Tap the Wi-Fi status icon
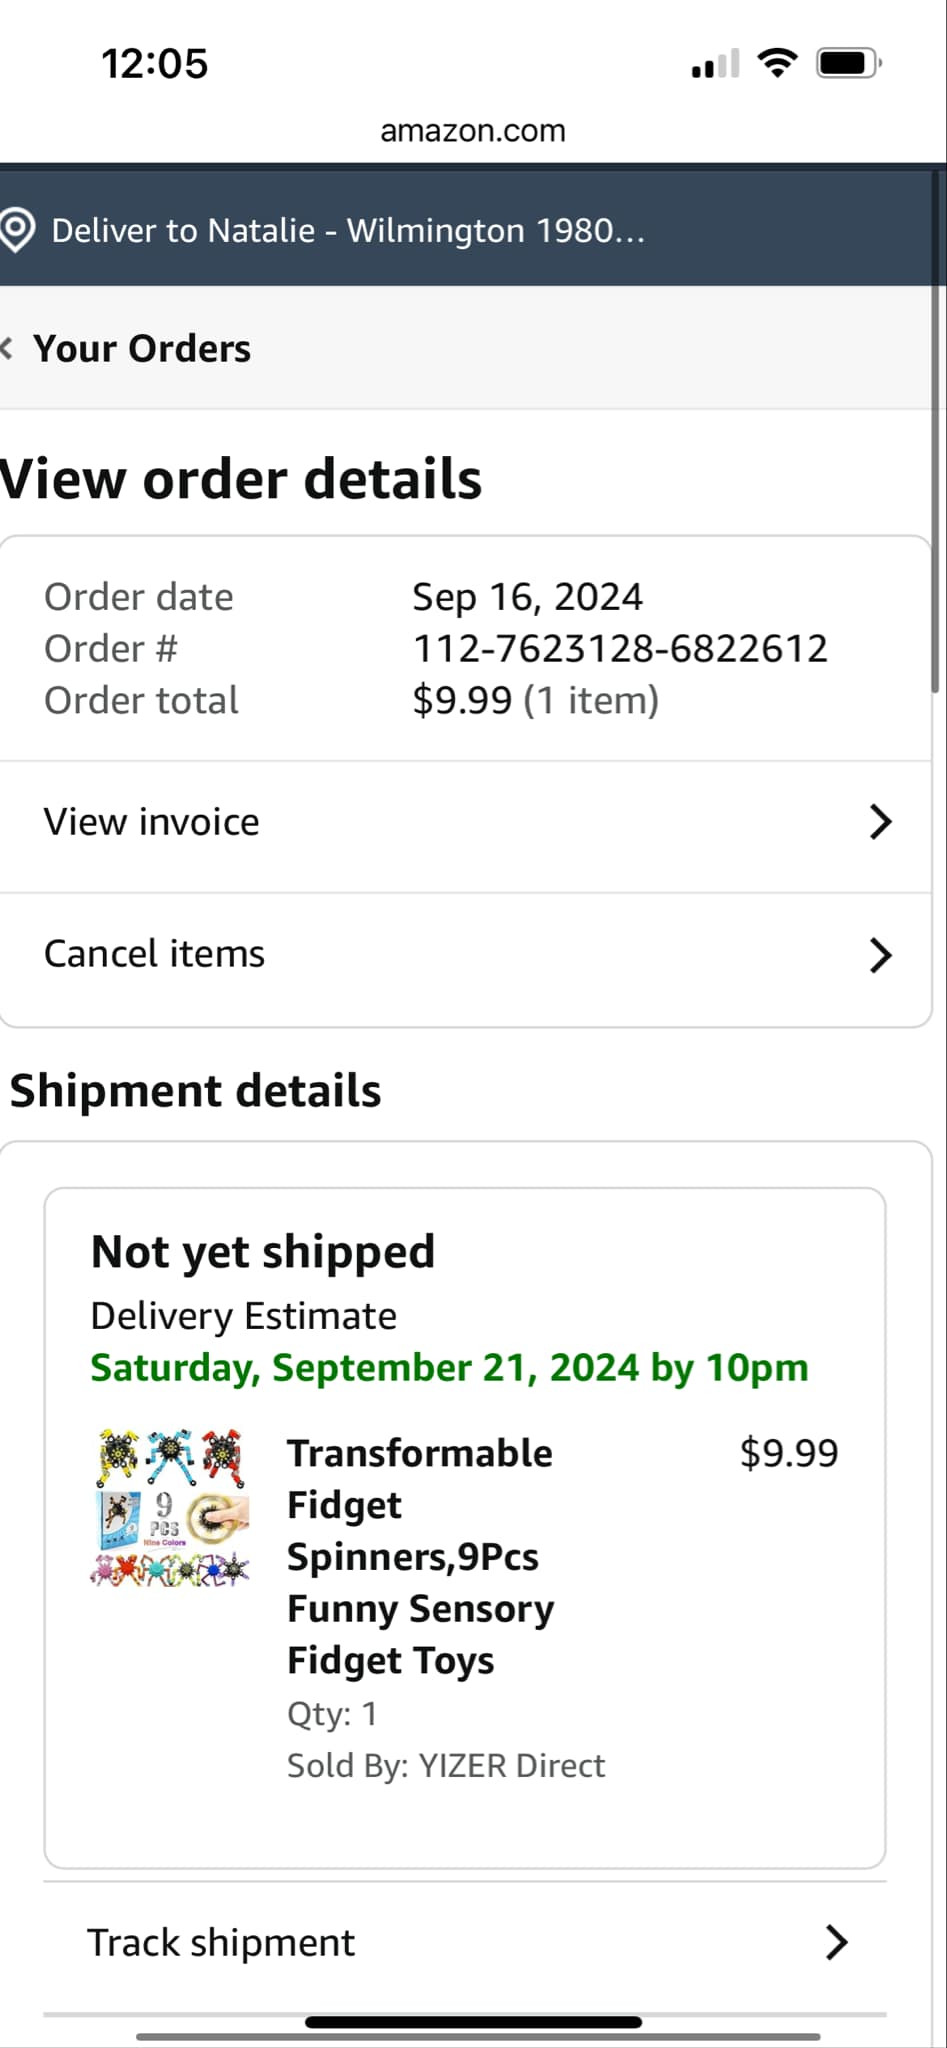This screenshot has height=2048, width=947. click(777, 63)
